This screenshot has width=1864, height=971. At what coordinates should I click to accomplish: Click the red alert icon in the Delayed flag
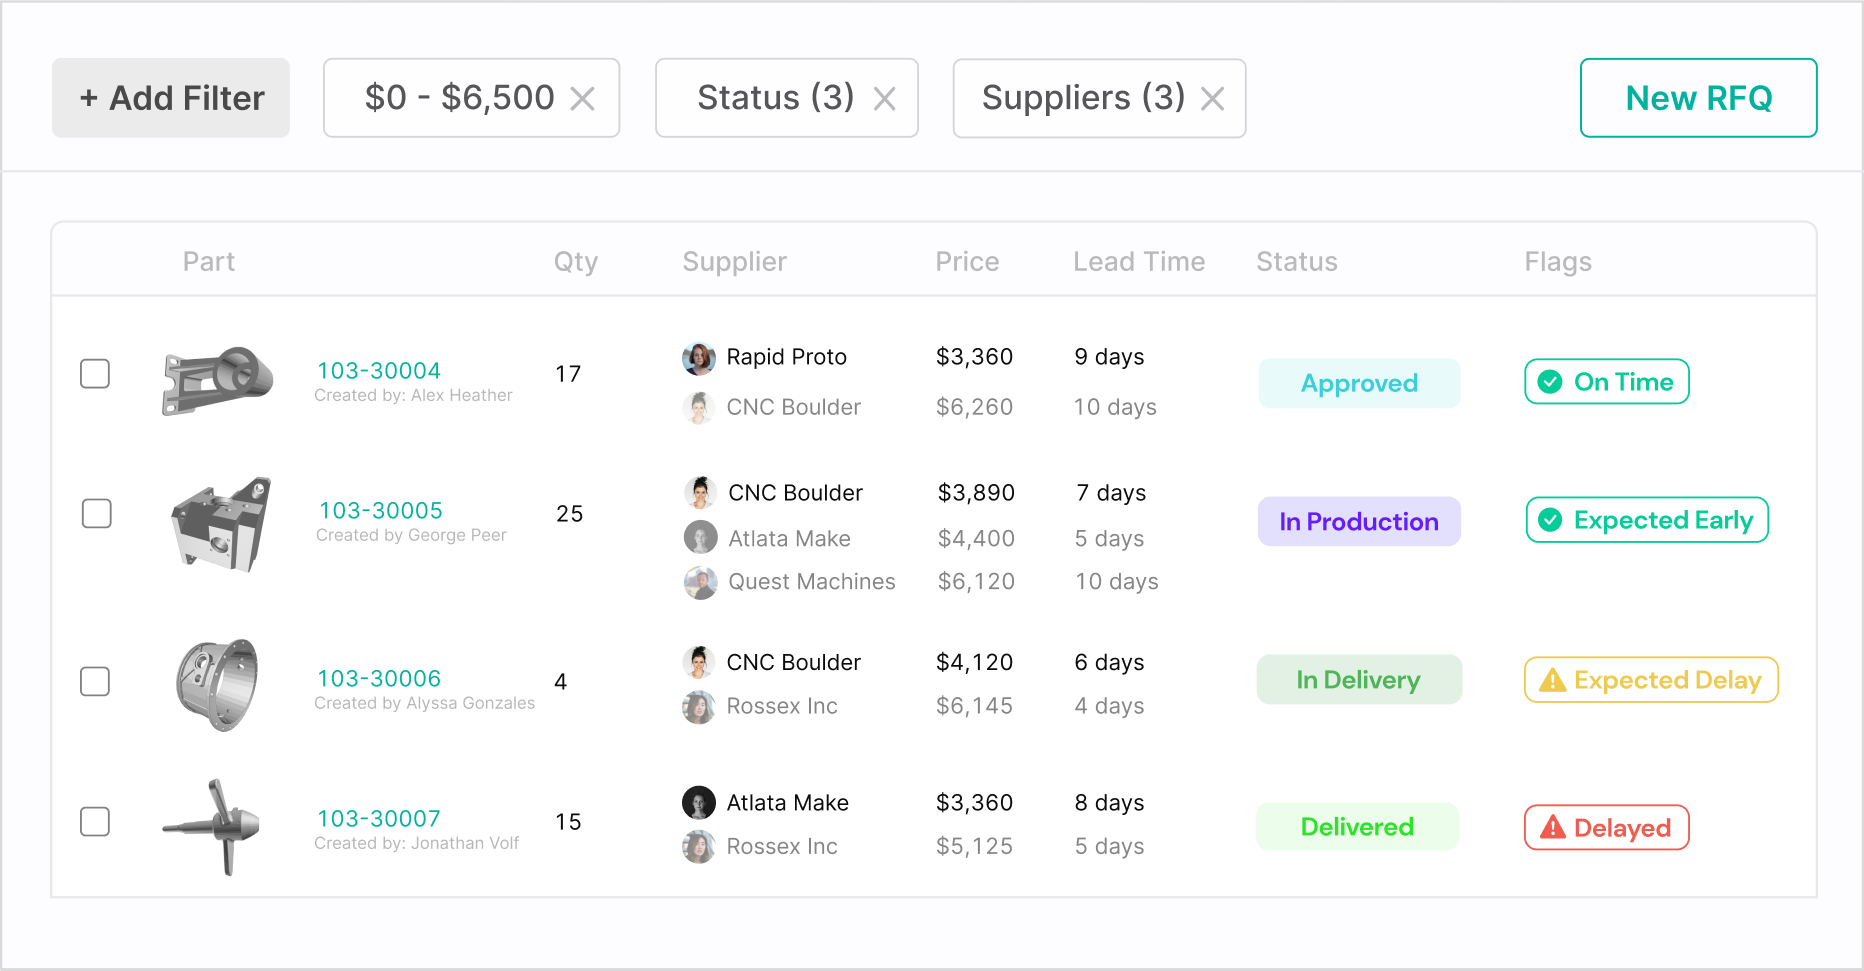1551,827
